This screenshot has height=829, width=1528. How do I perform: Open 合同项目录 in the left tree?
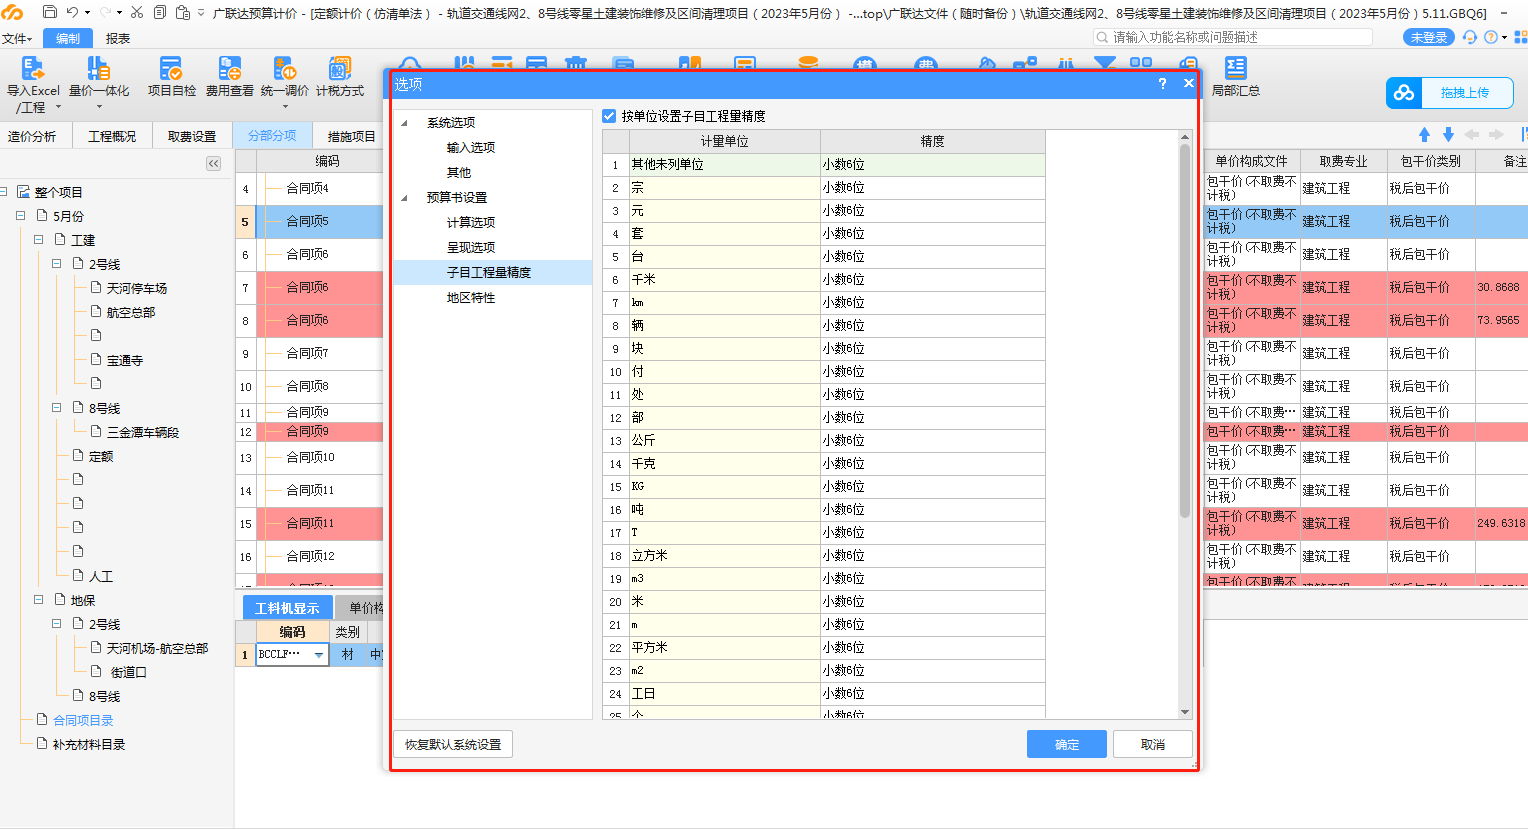click(83, 720)
